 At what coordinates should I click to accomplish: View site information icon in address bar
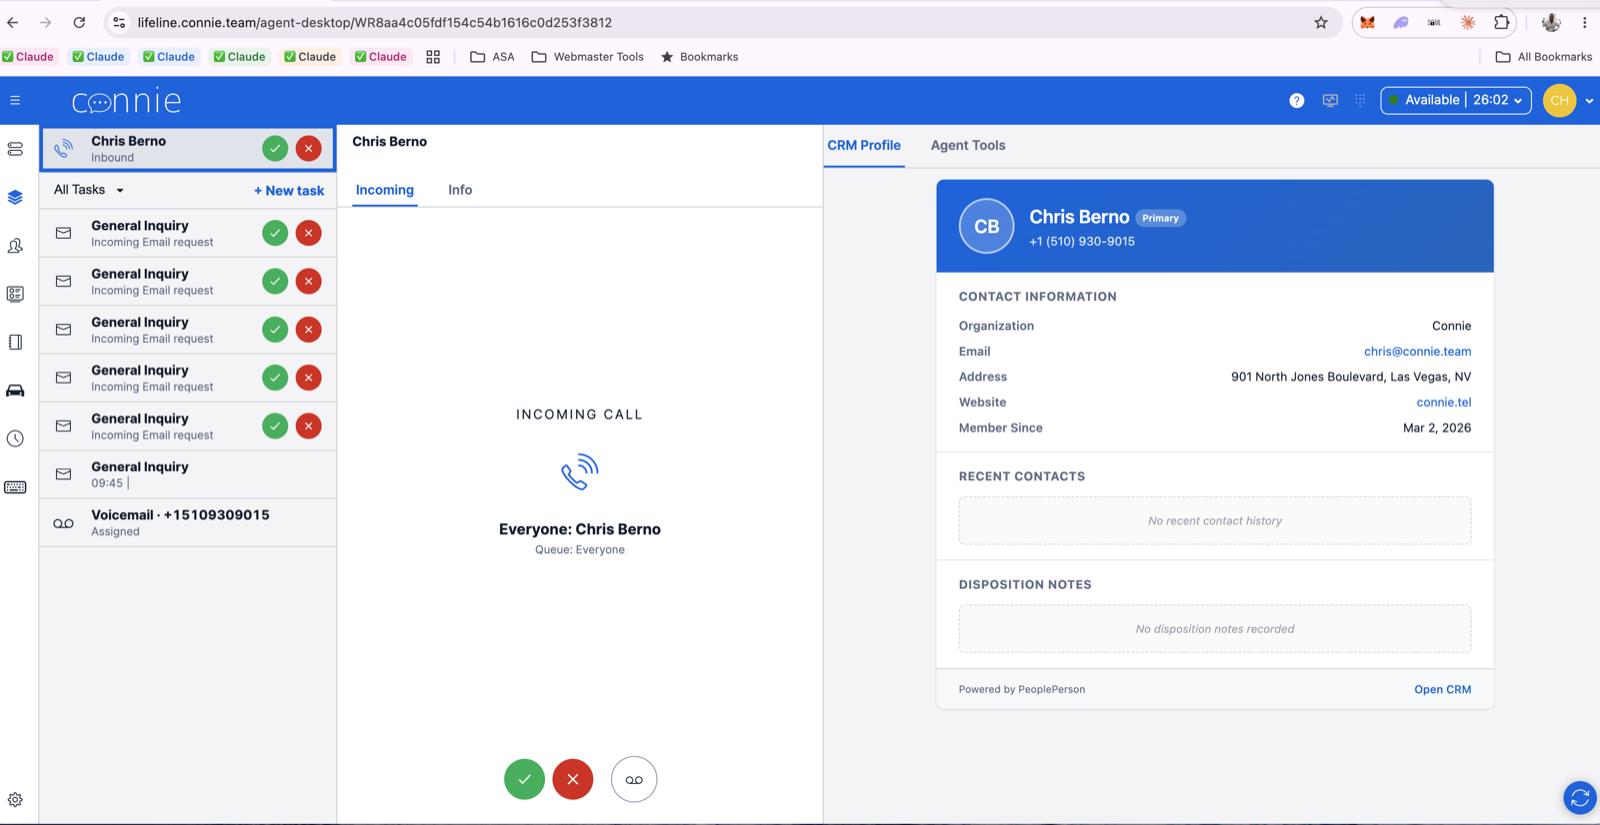[119, 22]
